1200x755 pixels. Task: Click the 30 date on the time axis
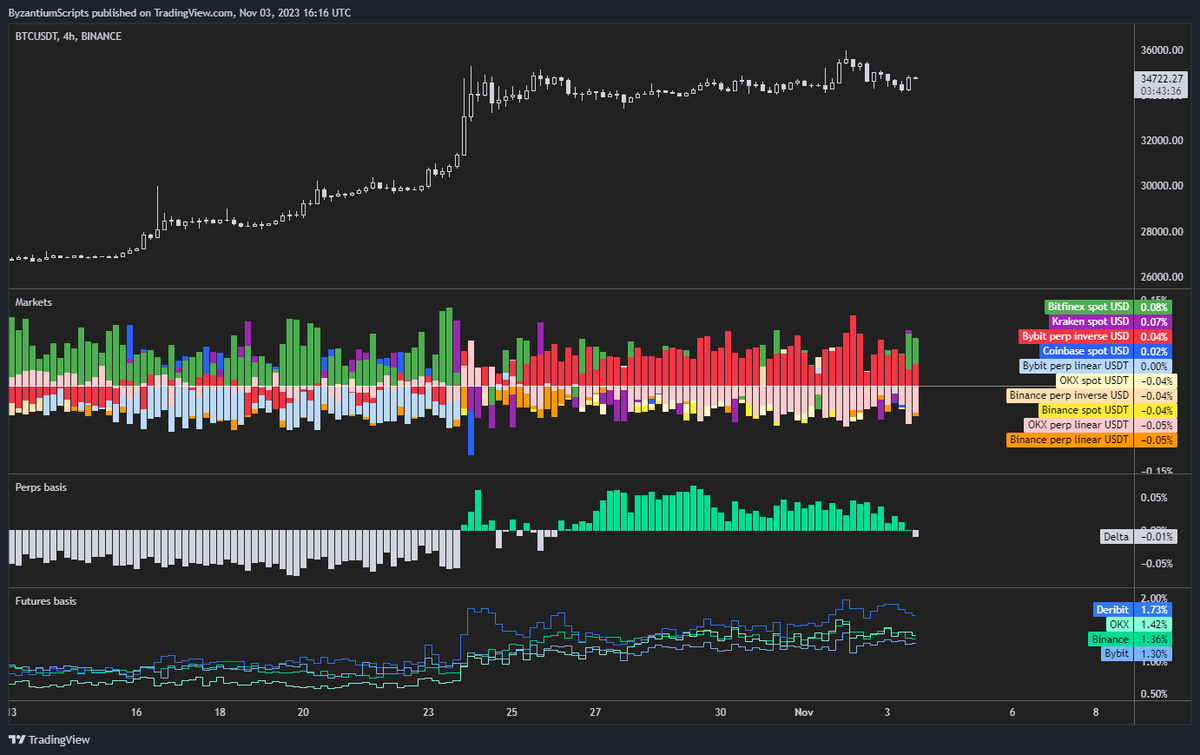pyautogui.click(x=720, y=712)
